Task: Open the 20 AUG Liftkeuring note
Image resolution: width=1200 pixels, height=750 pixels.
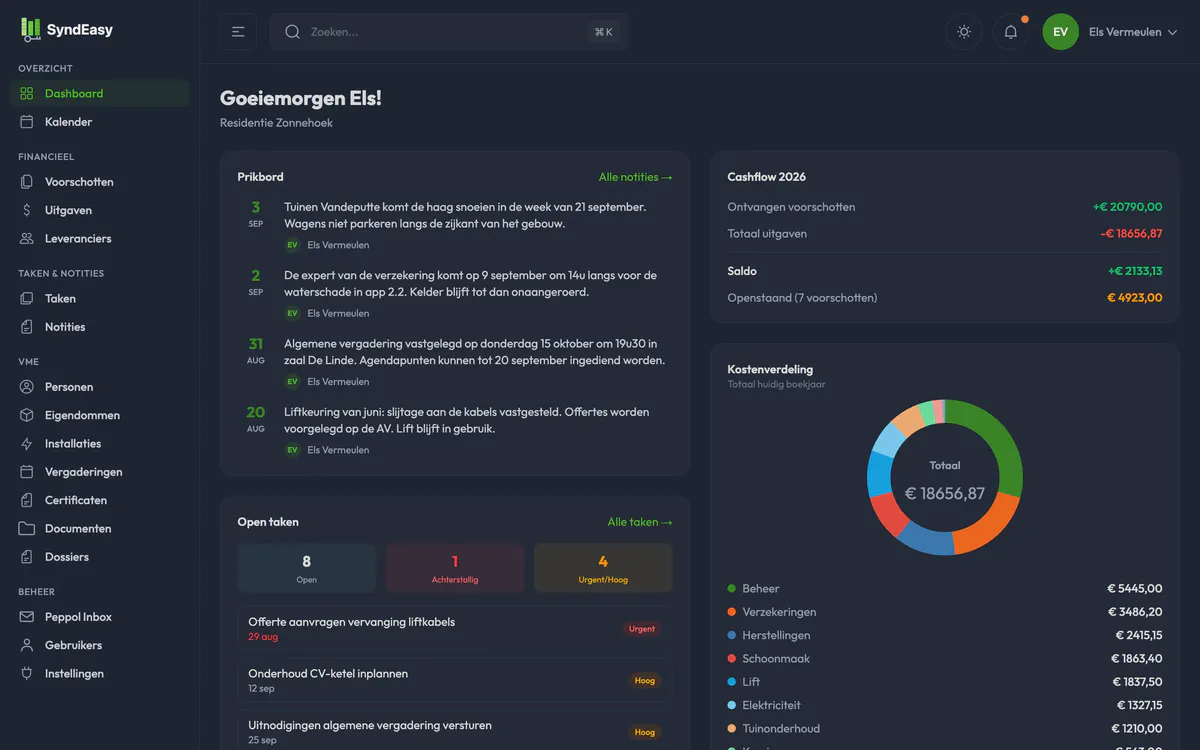Action: point(455,430)
